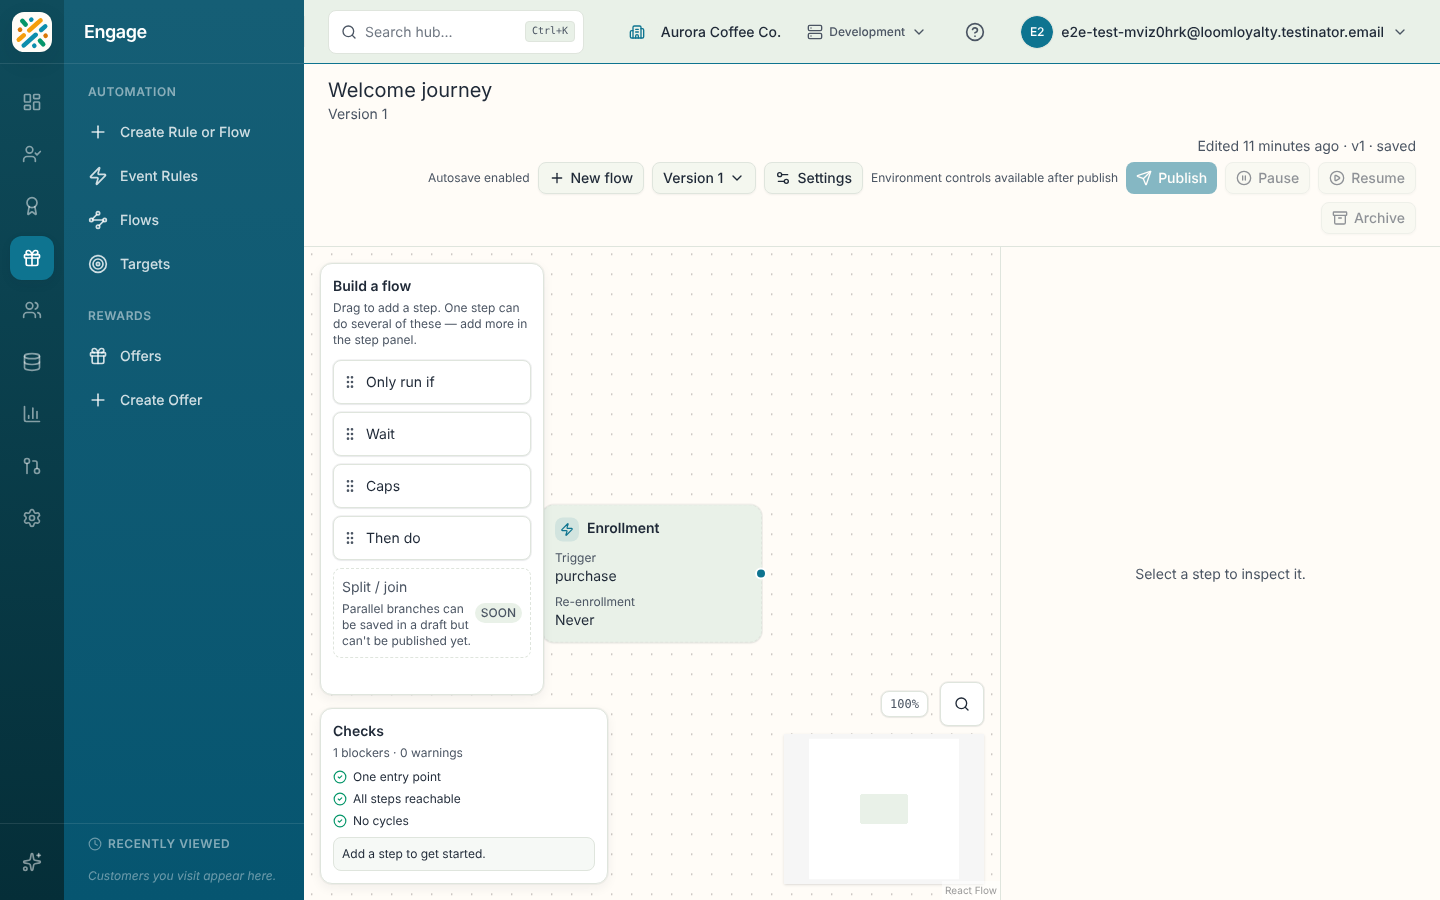Focus the Search hub input field
The image size is (1440, 900).
click(x=456, y=32)
